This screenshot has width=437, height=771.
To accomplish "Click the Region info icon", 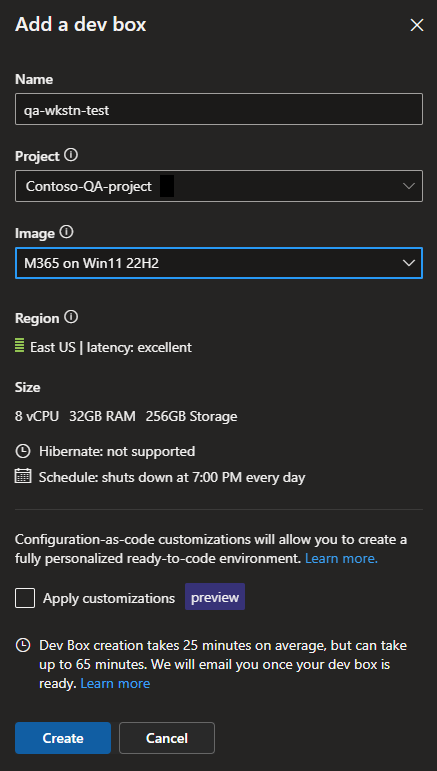I will (x=71, y=318).
